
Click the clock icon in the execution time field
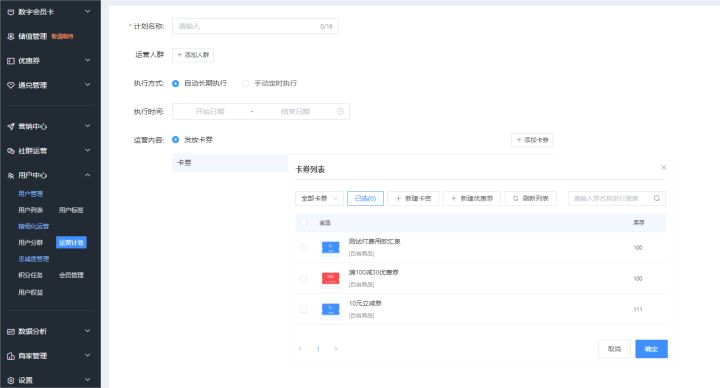(340, 112)
